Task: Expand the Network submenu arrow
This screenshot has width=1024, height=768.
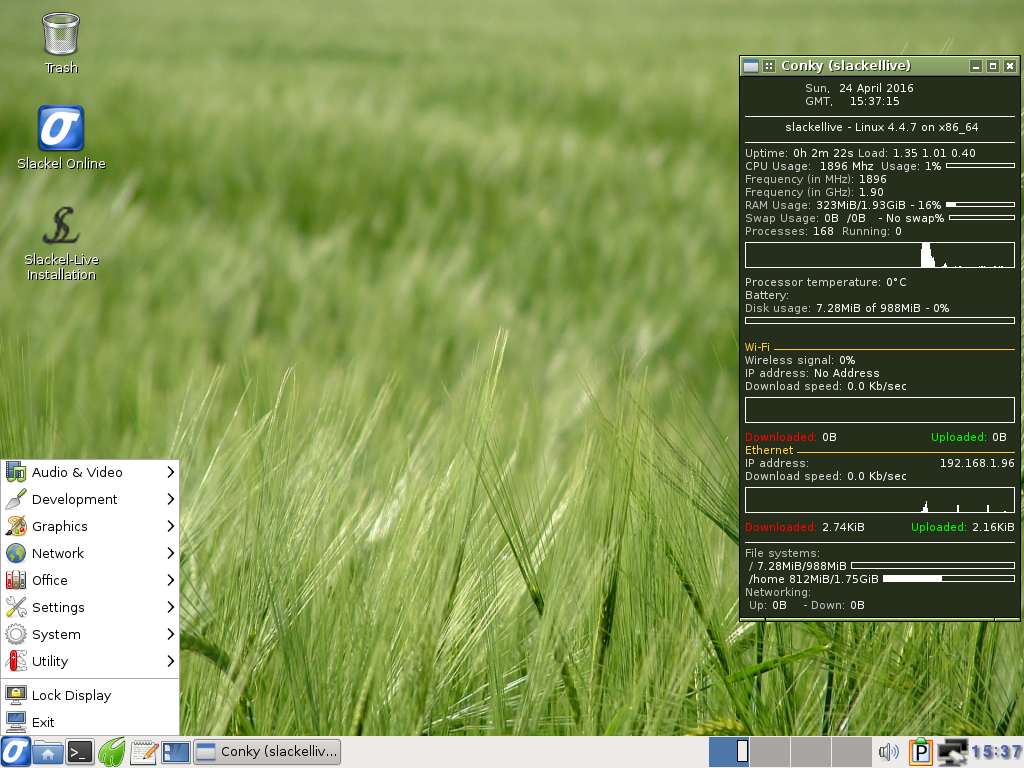Action: [170, 553]
